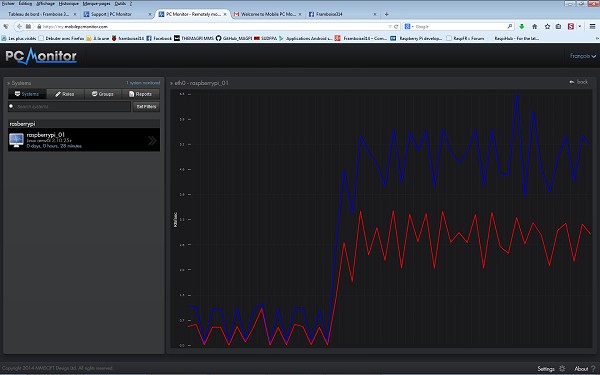The height and width of the screenshot is (375, 600).
Task: Click the red S extension icon
Action: coord(571,26)
